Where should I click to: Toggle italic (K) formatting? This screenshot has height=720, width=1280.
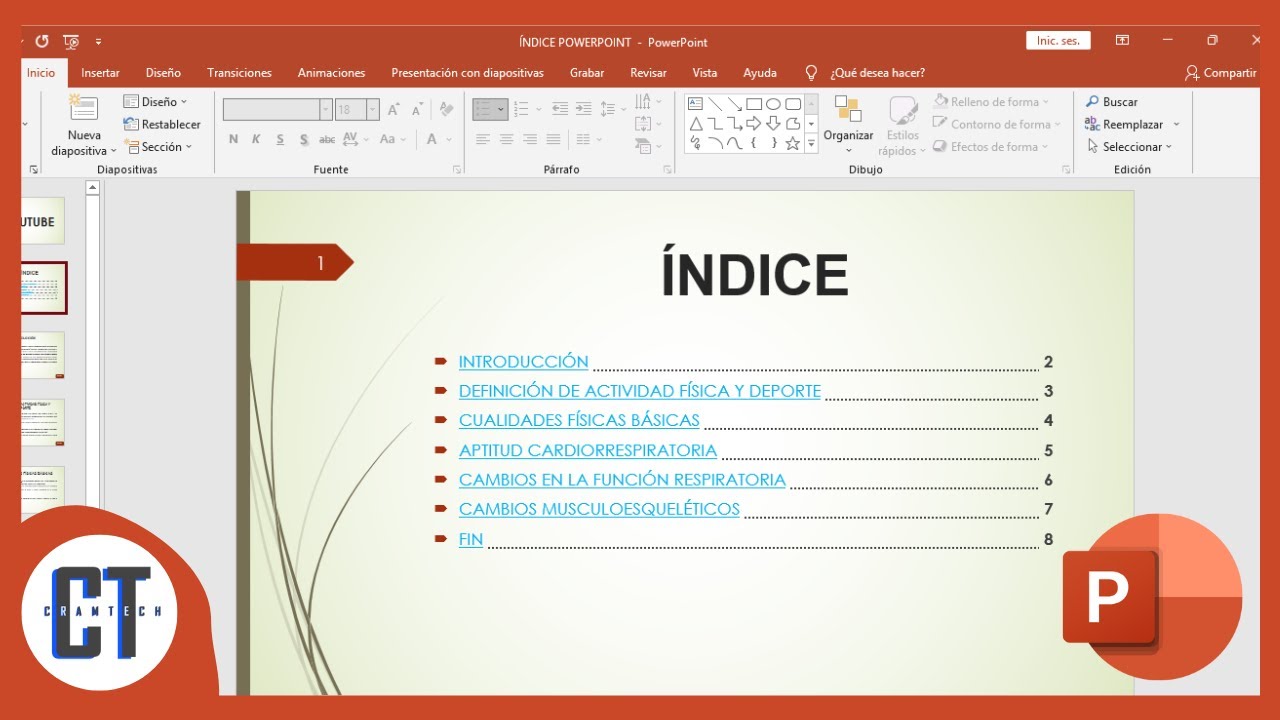click(x=256, y=139)
